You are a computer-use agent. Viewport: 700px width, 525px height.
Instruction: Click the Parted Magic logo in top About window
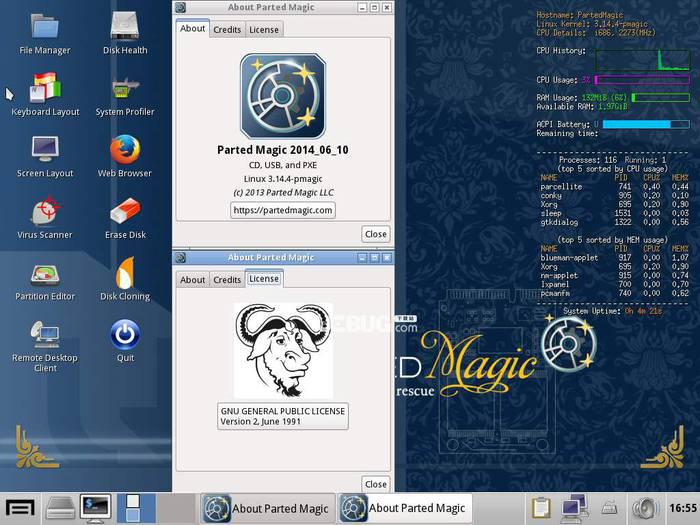coord(283,96)
